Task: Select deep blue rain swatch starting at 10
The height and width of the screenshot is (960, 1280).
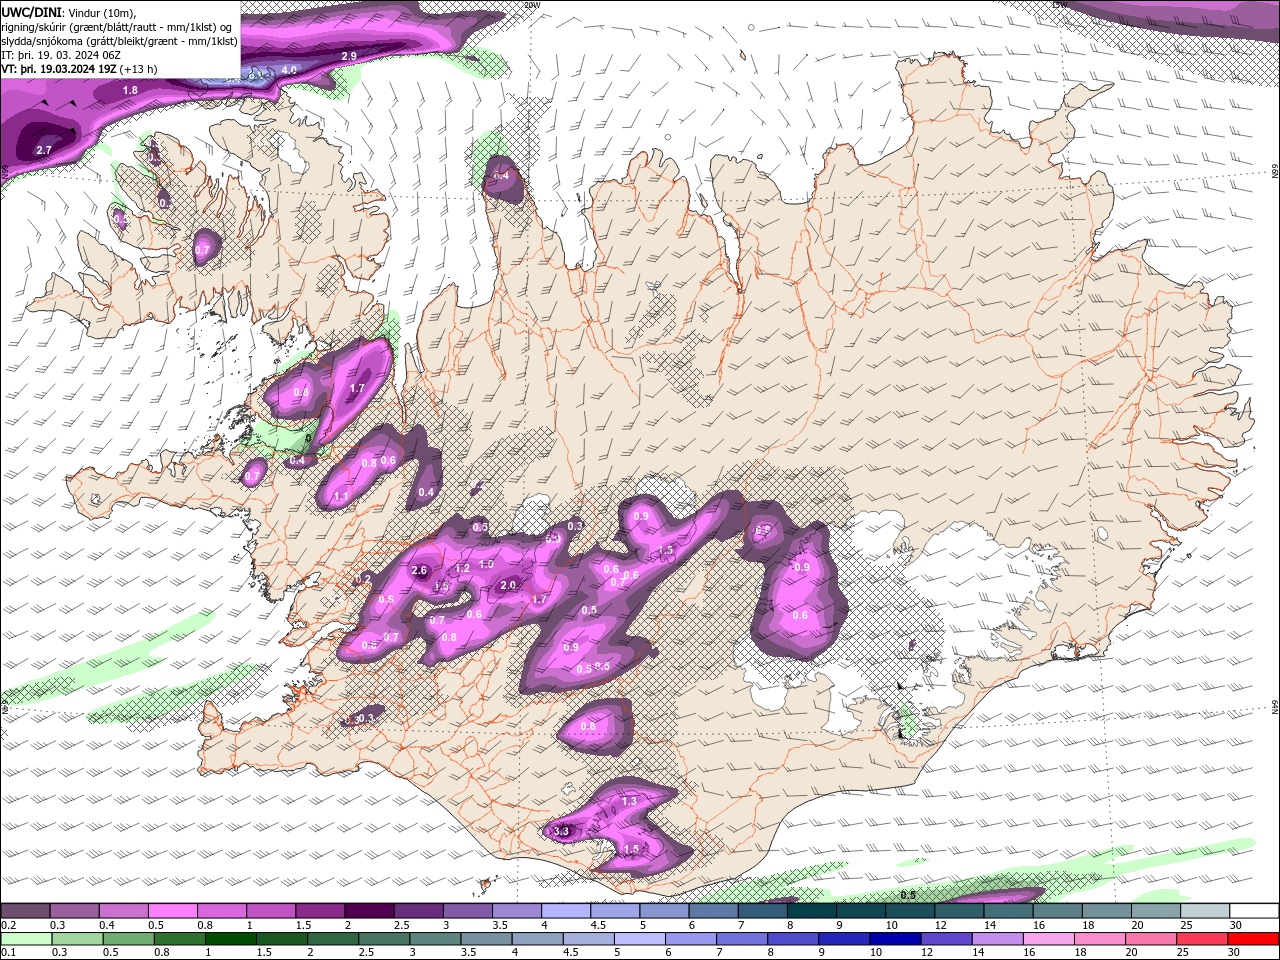Action: click(895, 939)
